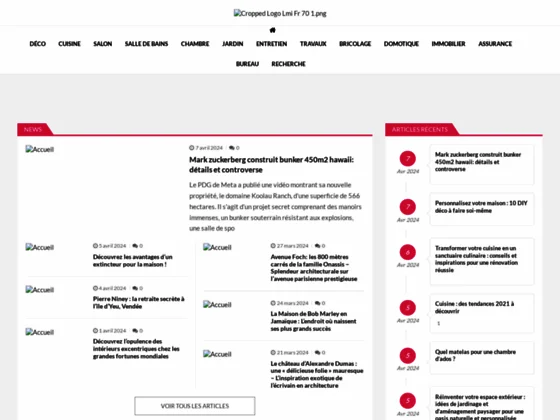Click the clock icon next to 27 mars 2024
The width and height of the screenshot is (560, 420).
pyautogui.click(x=273, y=246)
